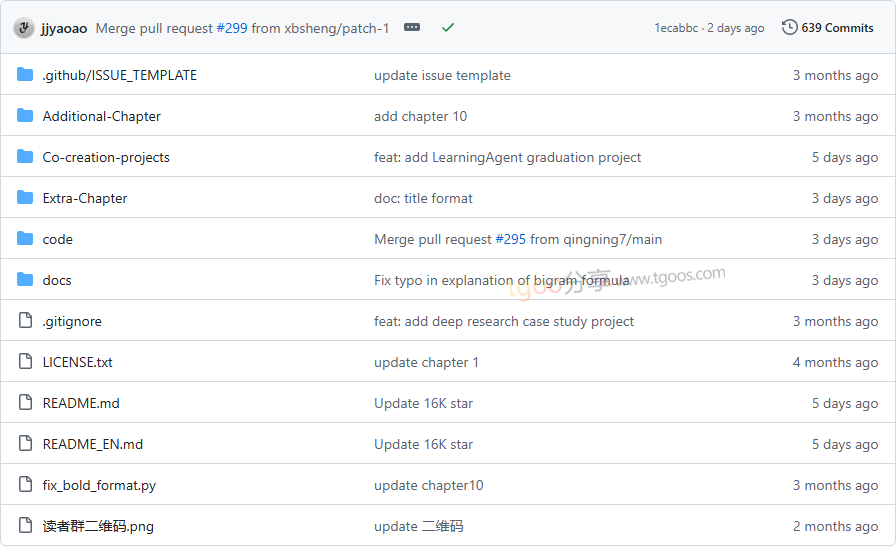This screenshot has height=546, width=896.
Task: Click file icon beside fix_bold_format.py
Action: pyautogui.click(x=25, y=485)
